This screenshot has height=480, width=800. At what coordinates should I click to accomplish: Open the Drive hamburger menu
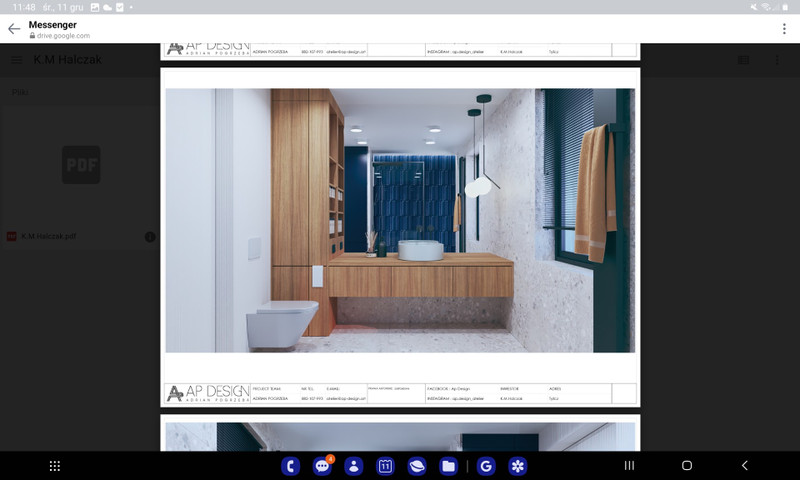pyautogui.click(x=17, y=60)
